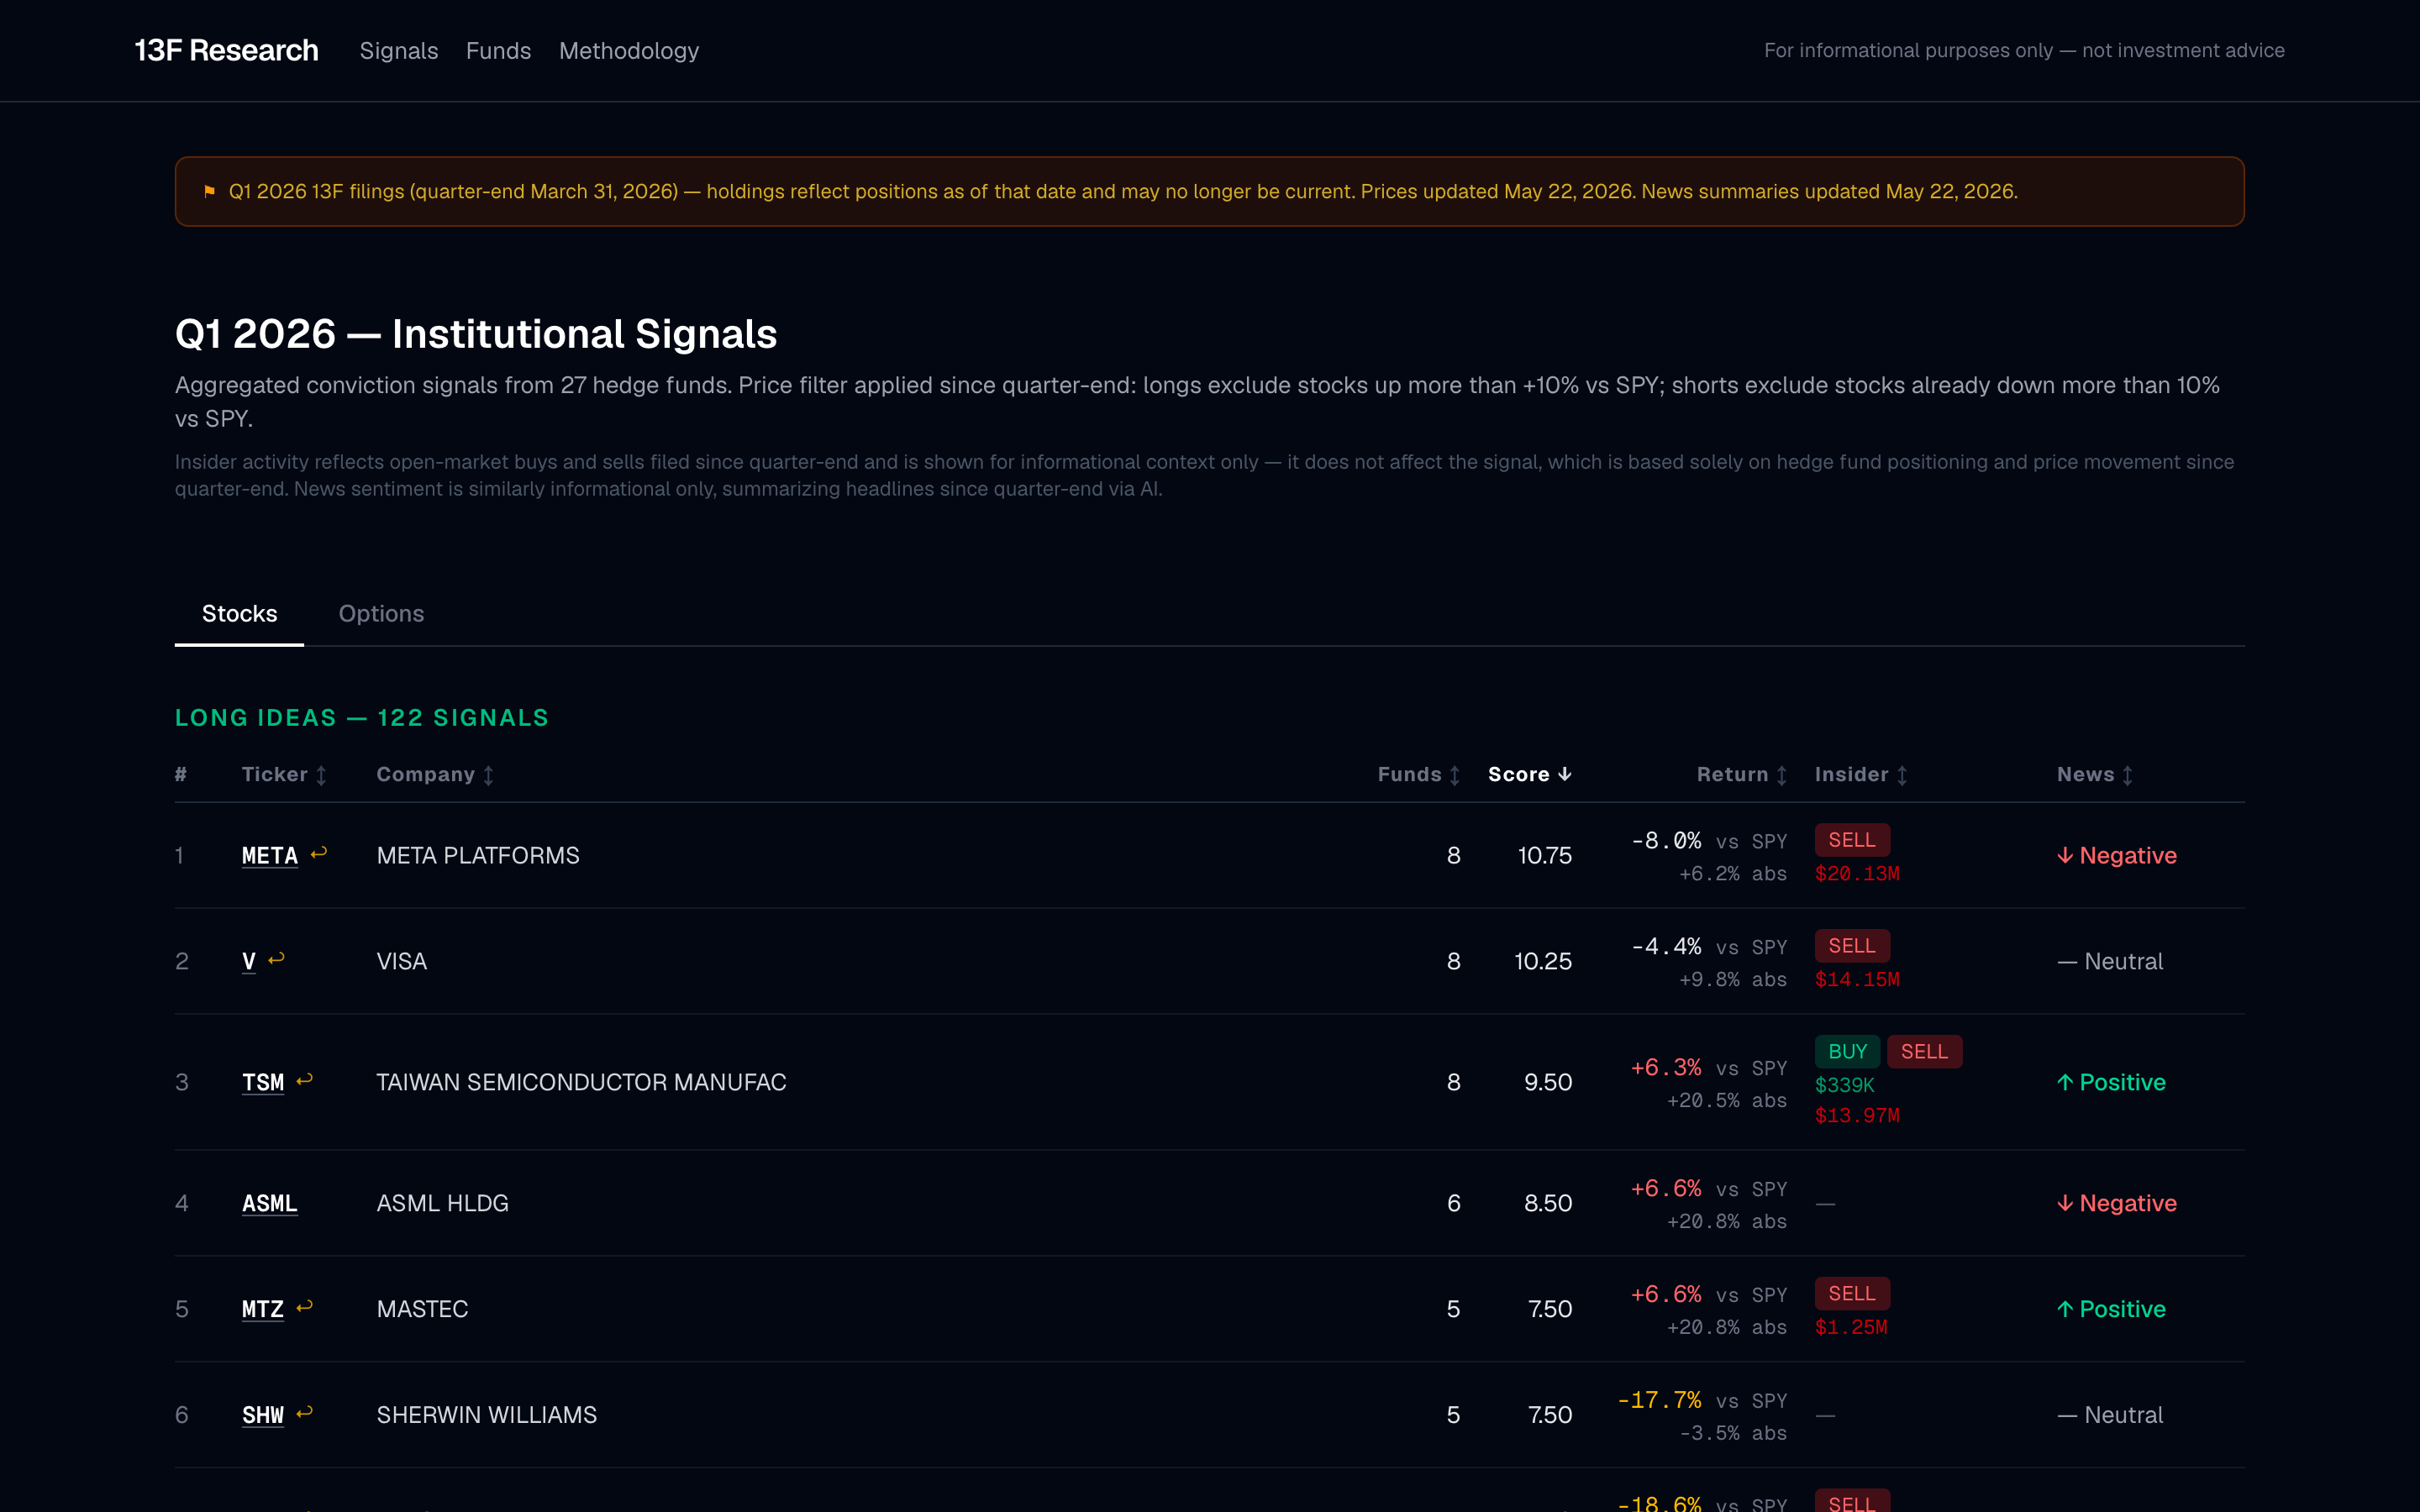Switch to the Stocks tab
The image size is (2420, 1512).
coord(239,614)
